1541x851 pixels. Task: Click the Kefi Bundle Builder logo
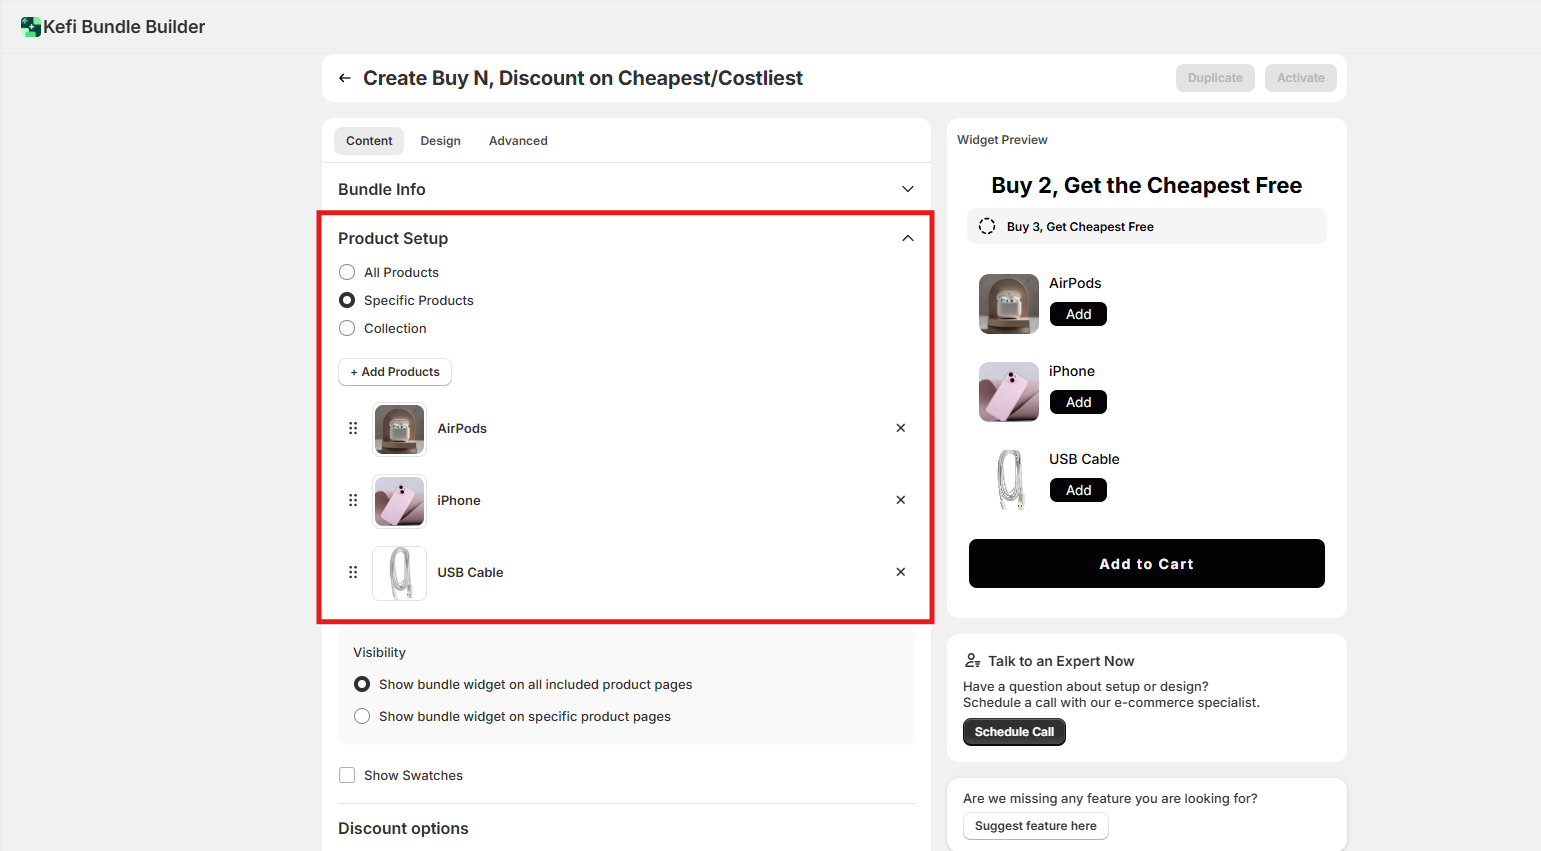point(31,27)
